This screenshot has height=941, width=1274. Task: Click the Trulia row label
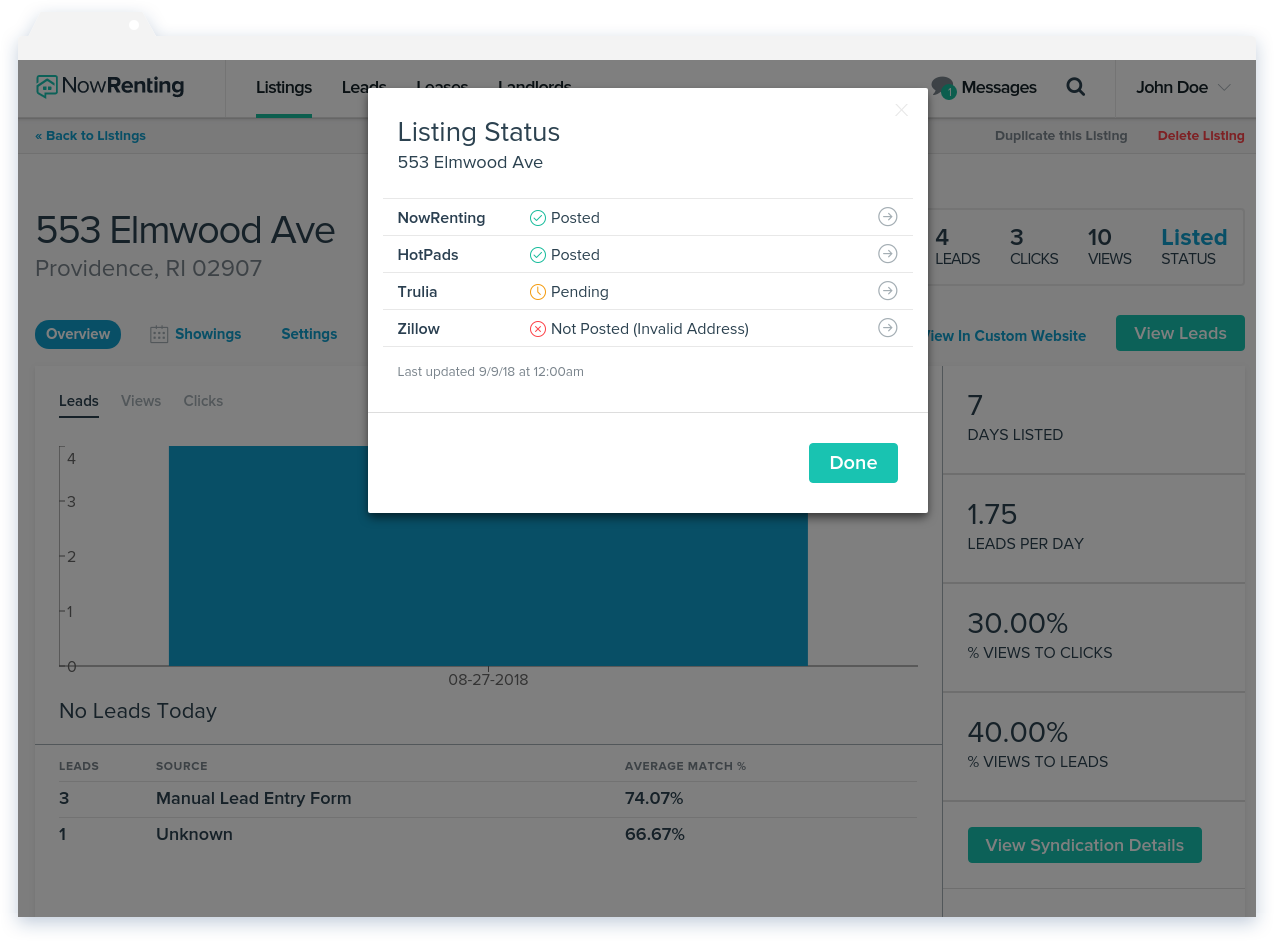point(418,292)
